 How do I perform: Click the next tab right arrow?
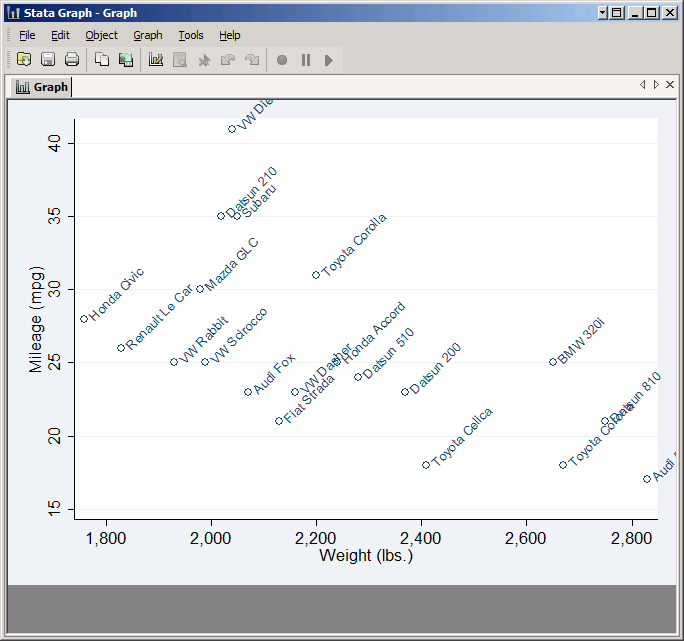click(x=656, y=85)
